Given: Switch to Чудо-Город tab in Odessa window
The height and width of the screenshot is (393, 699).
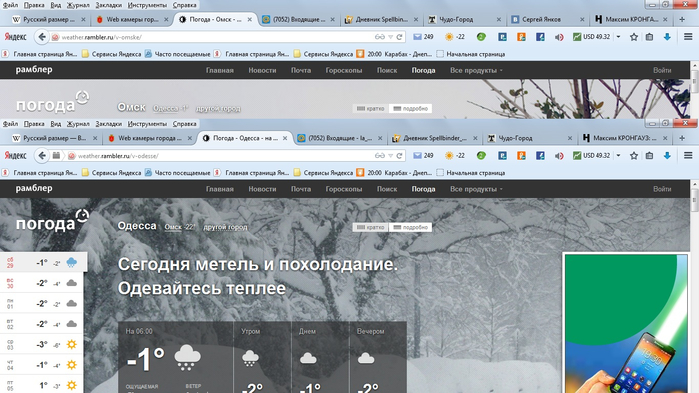Looking at the screenshot, I should [x=529, y=138].
